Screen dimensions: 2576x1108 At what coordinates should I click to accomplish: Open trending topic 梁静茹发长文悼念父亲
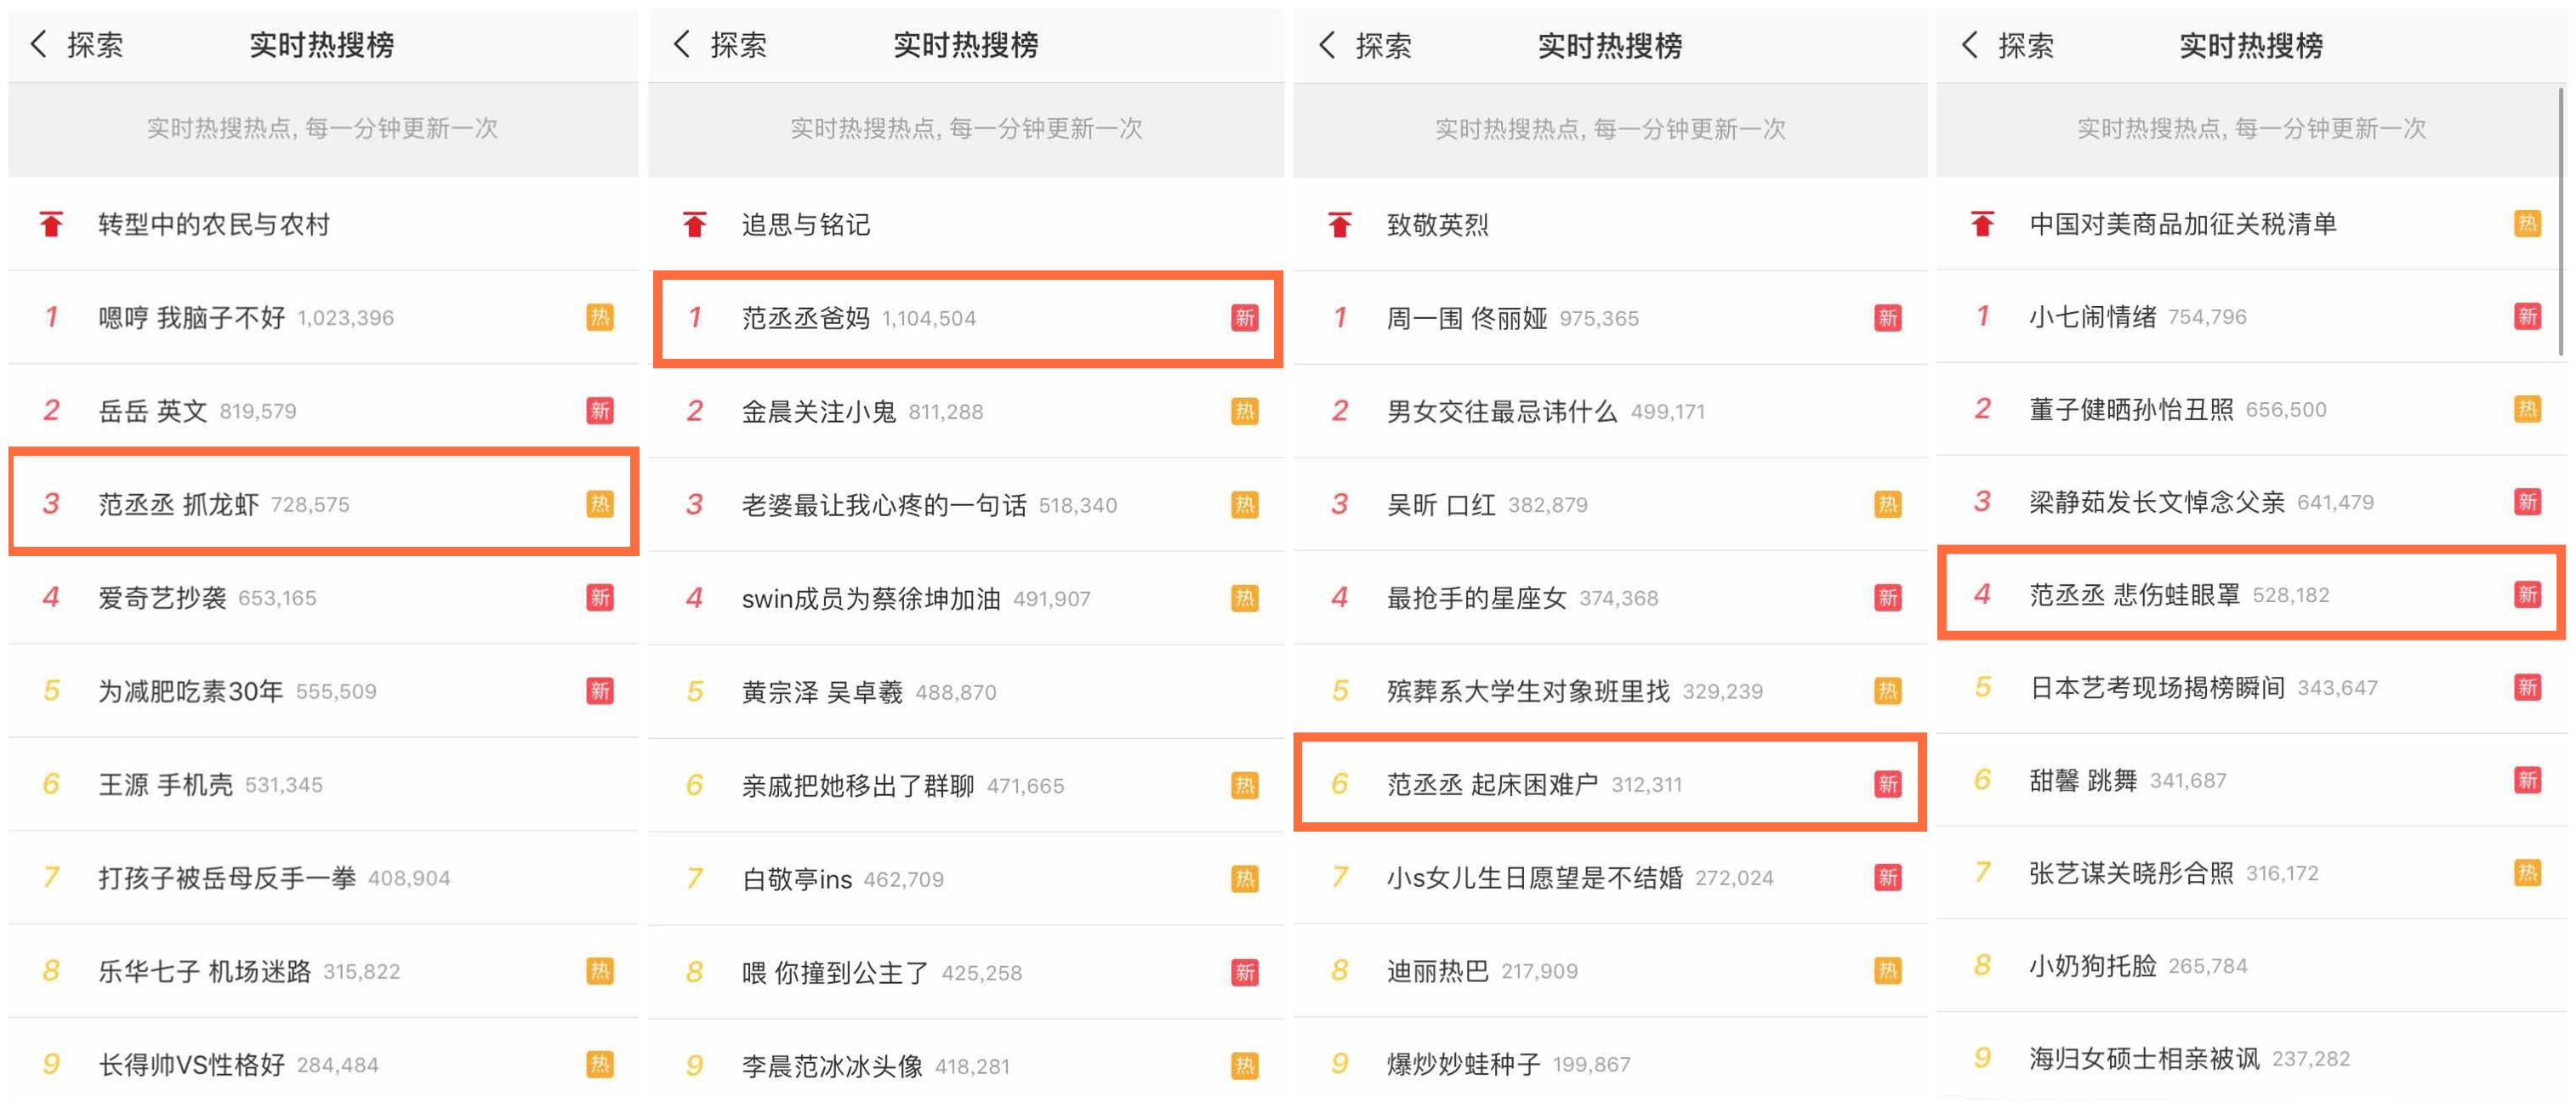click(x=2156, y=502)
